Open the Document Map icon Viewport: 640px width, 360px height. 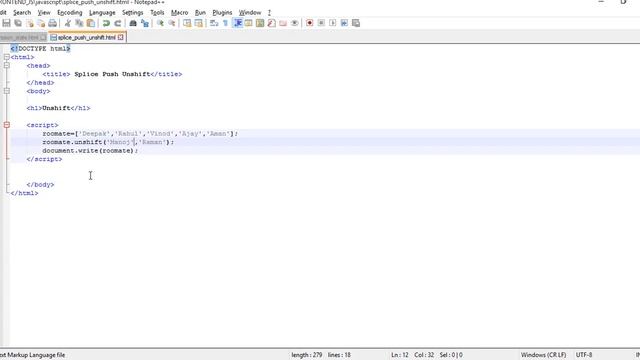[x=260, y=23]
